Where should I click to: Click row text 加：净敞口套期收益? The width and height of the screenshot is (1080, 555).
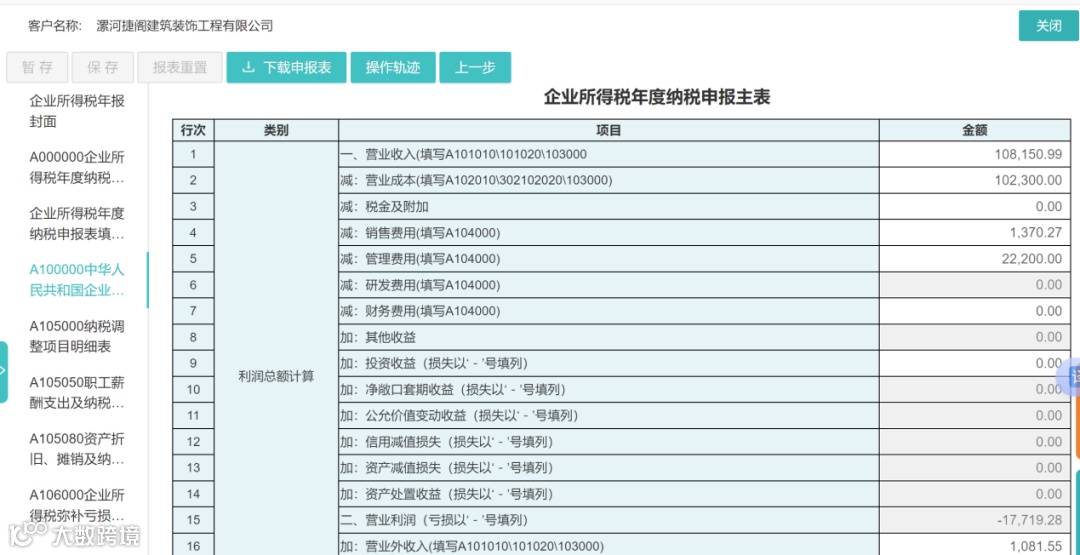coord(453,390)
